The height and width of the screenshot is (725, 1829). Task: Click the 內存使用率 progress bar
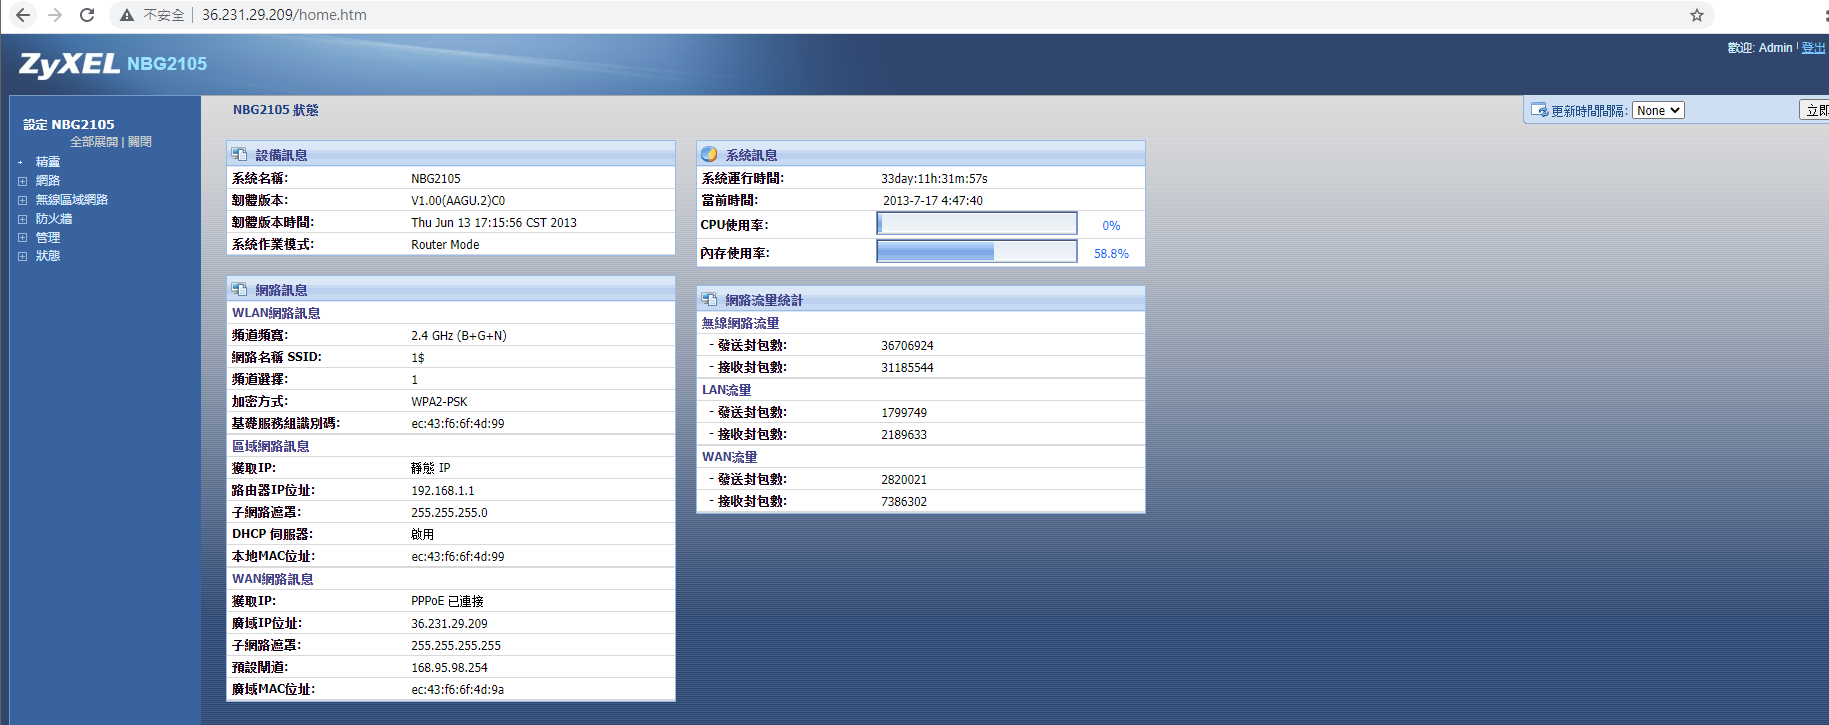coord(977,252)
